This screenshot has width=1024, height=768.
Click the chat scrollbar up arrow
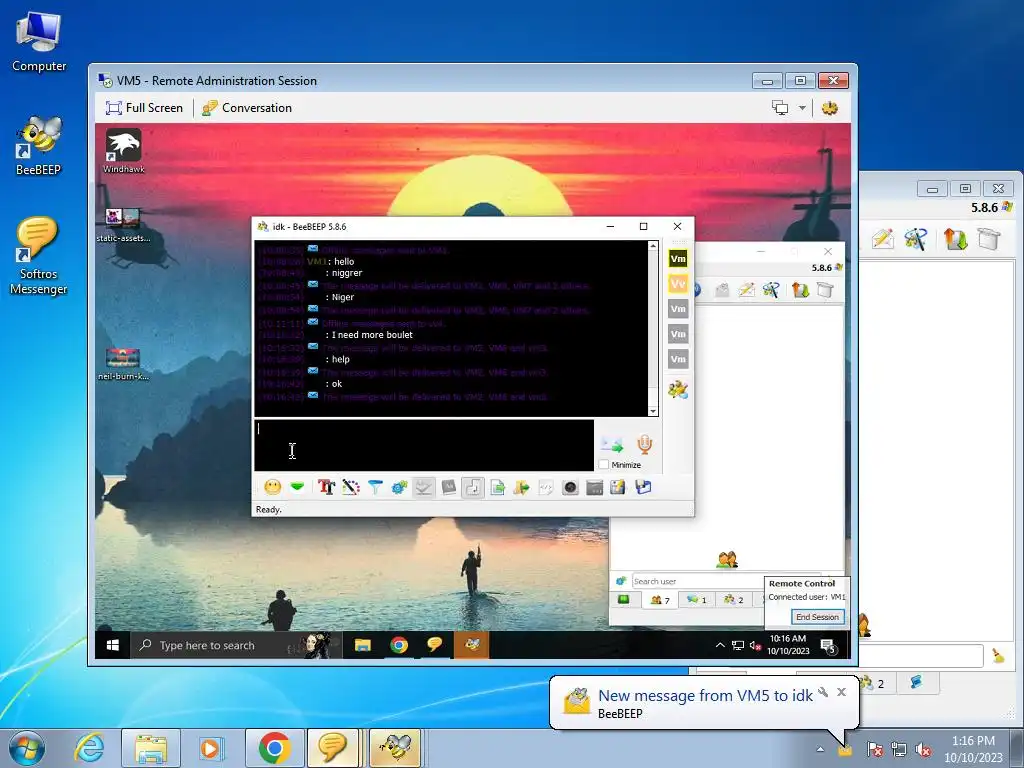(x=653, y=246)
